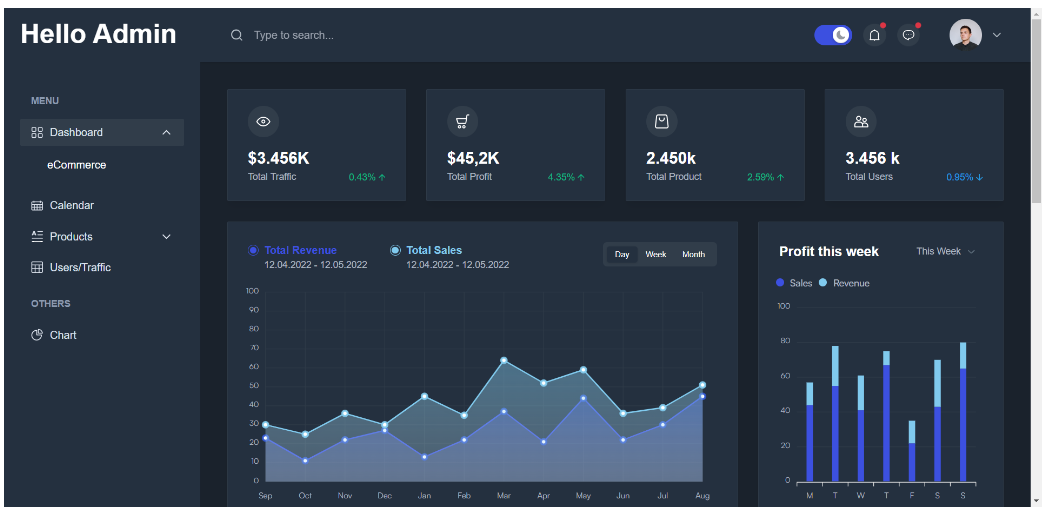This screenshot has width=1043, height=516.
Task: Click the Users/Traffic table icon in sidebar
Action: pos(37,267)
